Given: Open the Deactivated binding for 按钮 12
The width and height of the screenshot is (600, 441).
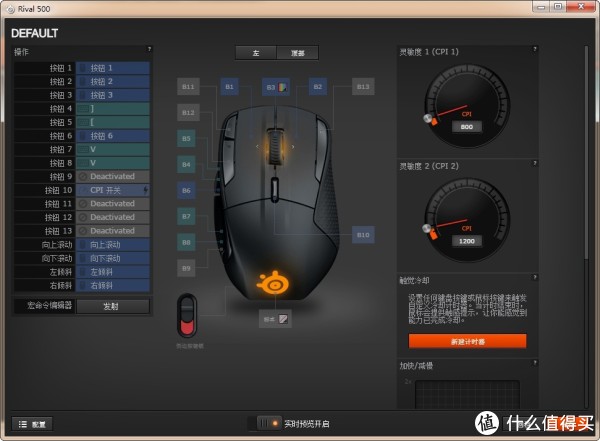Looking at the screenshot, I should point(112,217).
